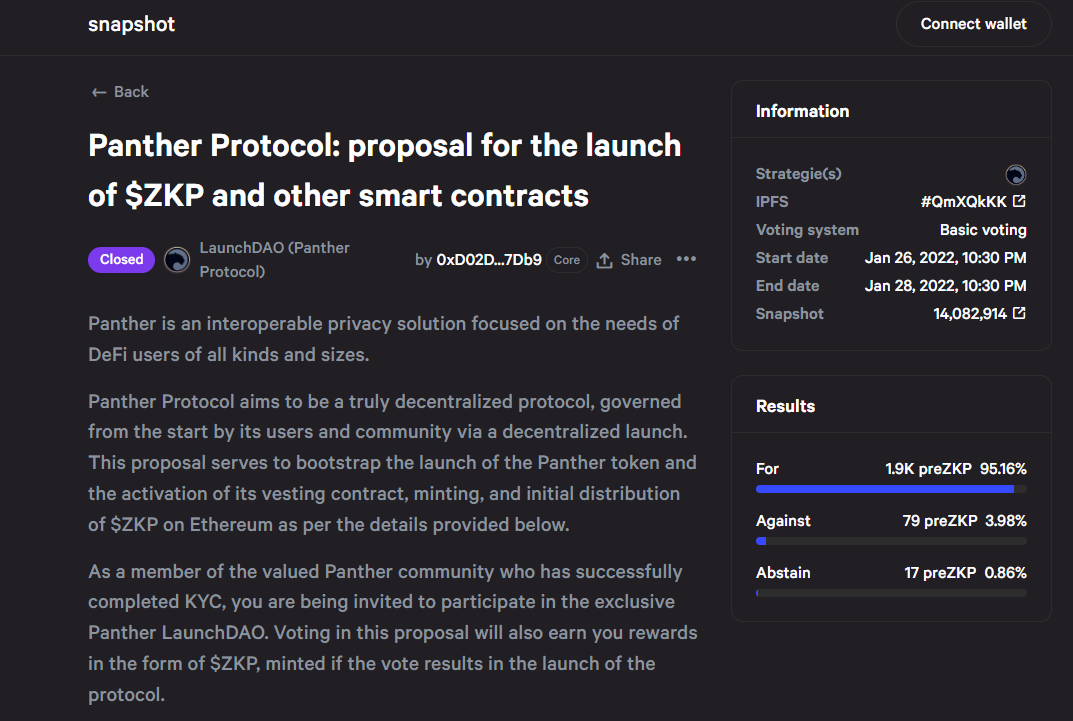Open the three-dot more options menu
The width and height of the screenshot is (1073, 721).
[x=686, y=259]
